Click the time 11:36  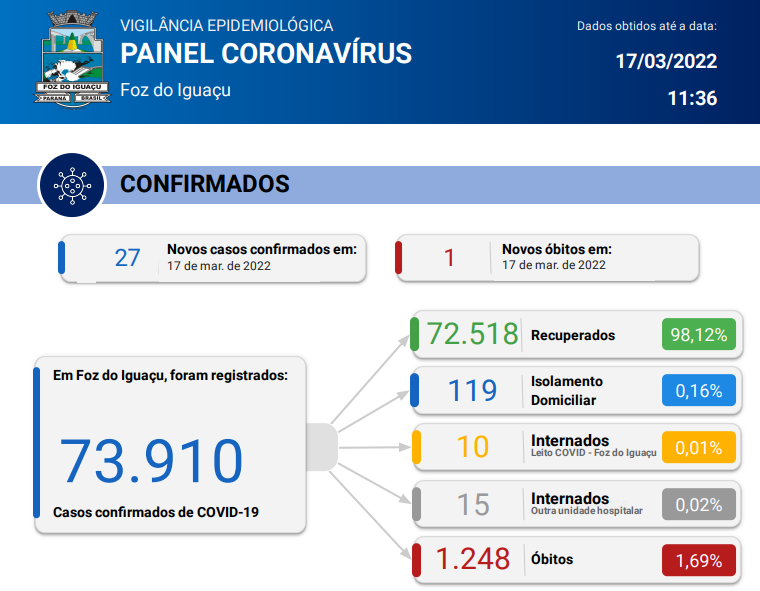pyautogui.click(x=692, y=98)
